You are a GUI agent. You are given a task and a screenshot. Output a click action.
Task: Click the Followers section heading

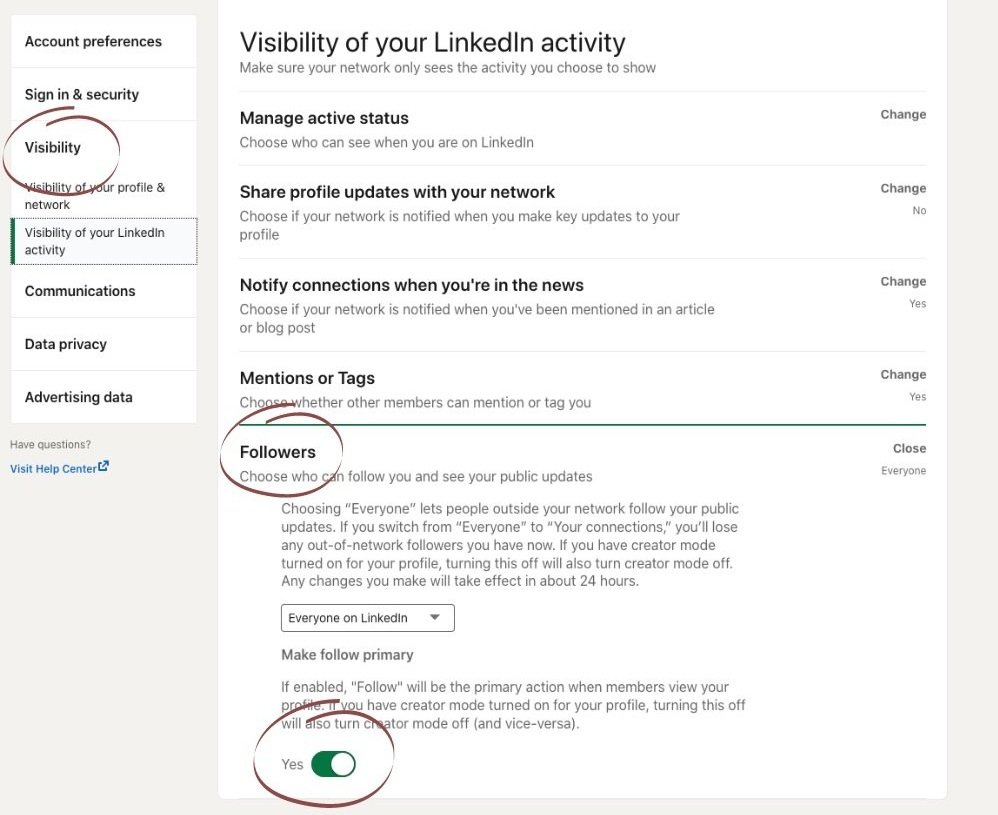[x=278, y=452]
